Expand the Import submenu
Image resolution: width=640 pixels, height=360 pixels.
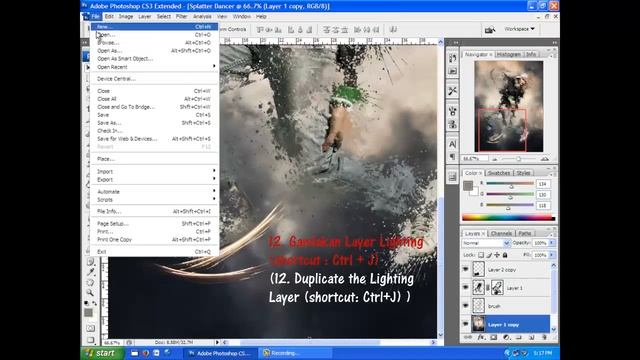(155, 171)
